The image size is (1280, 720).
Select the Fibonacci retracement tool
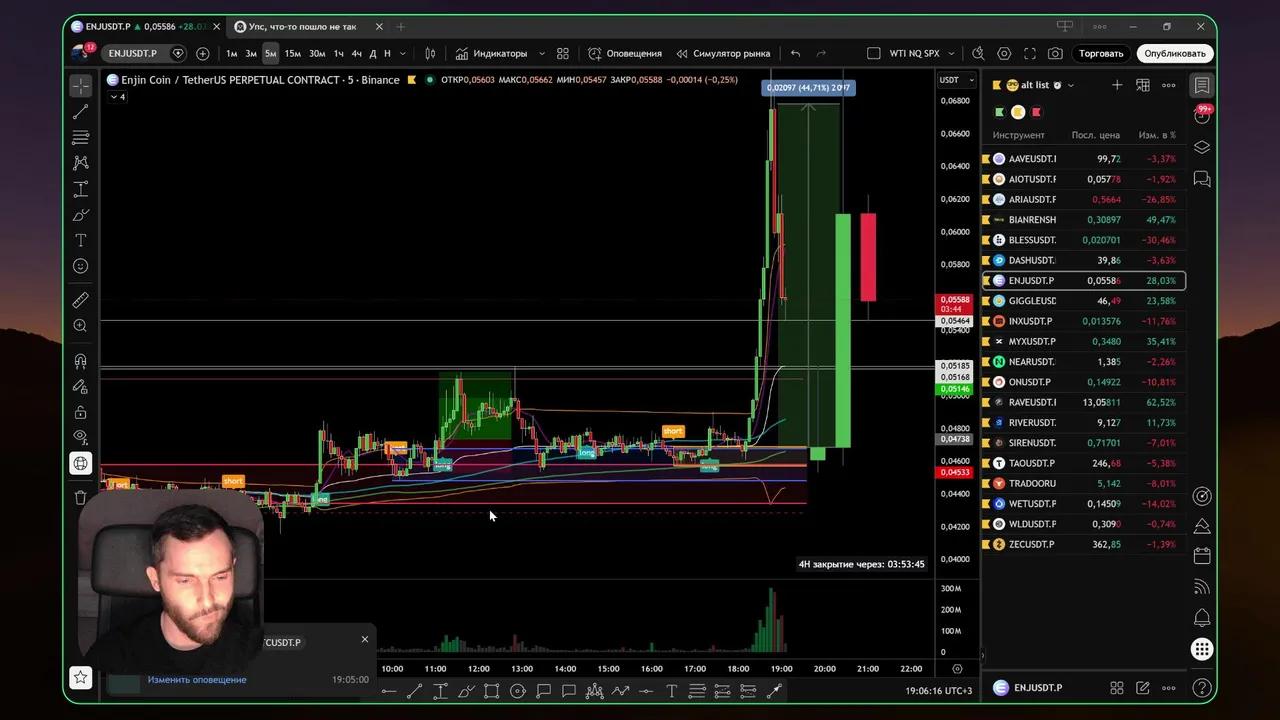click(81, 137)
